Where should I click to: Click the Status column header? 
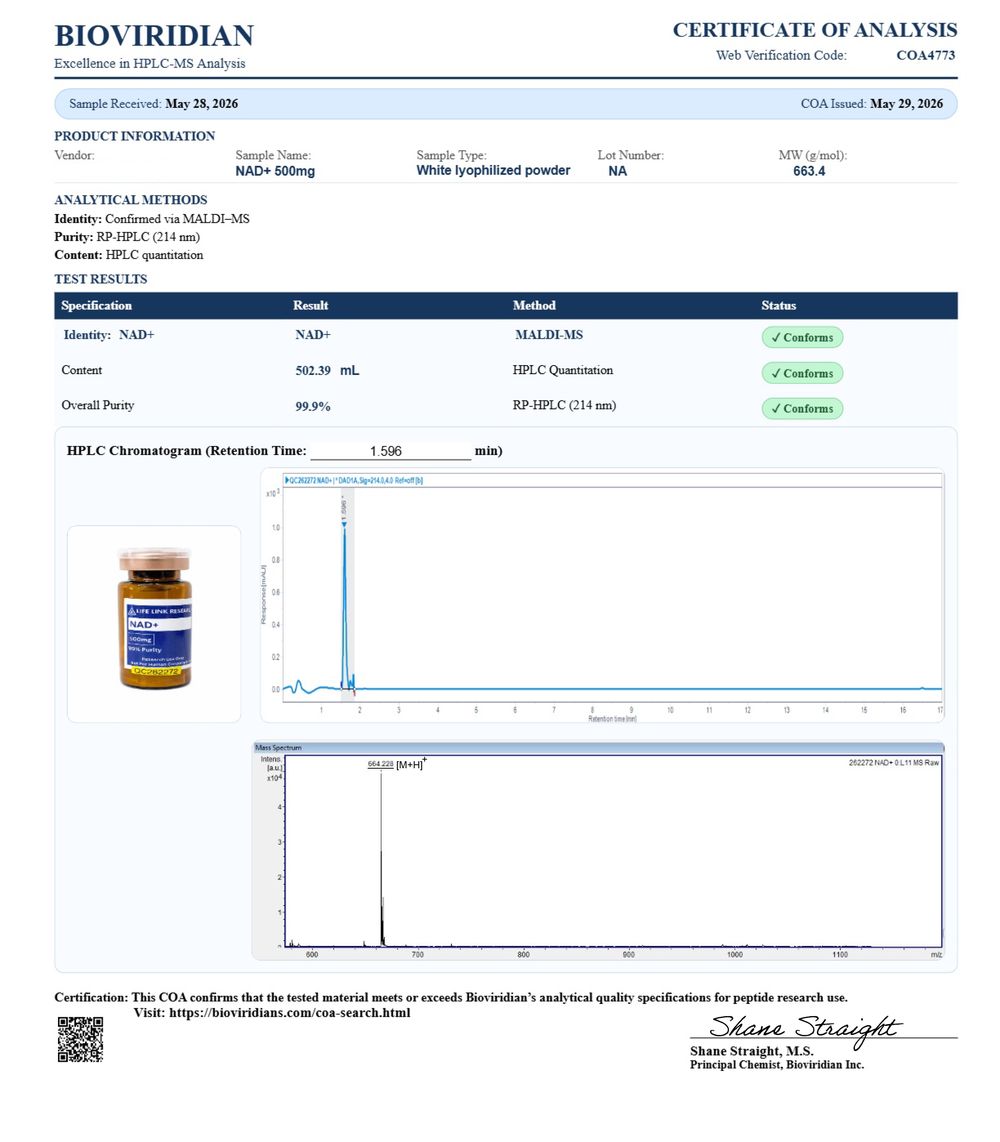[x=779, y=305]
